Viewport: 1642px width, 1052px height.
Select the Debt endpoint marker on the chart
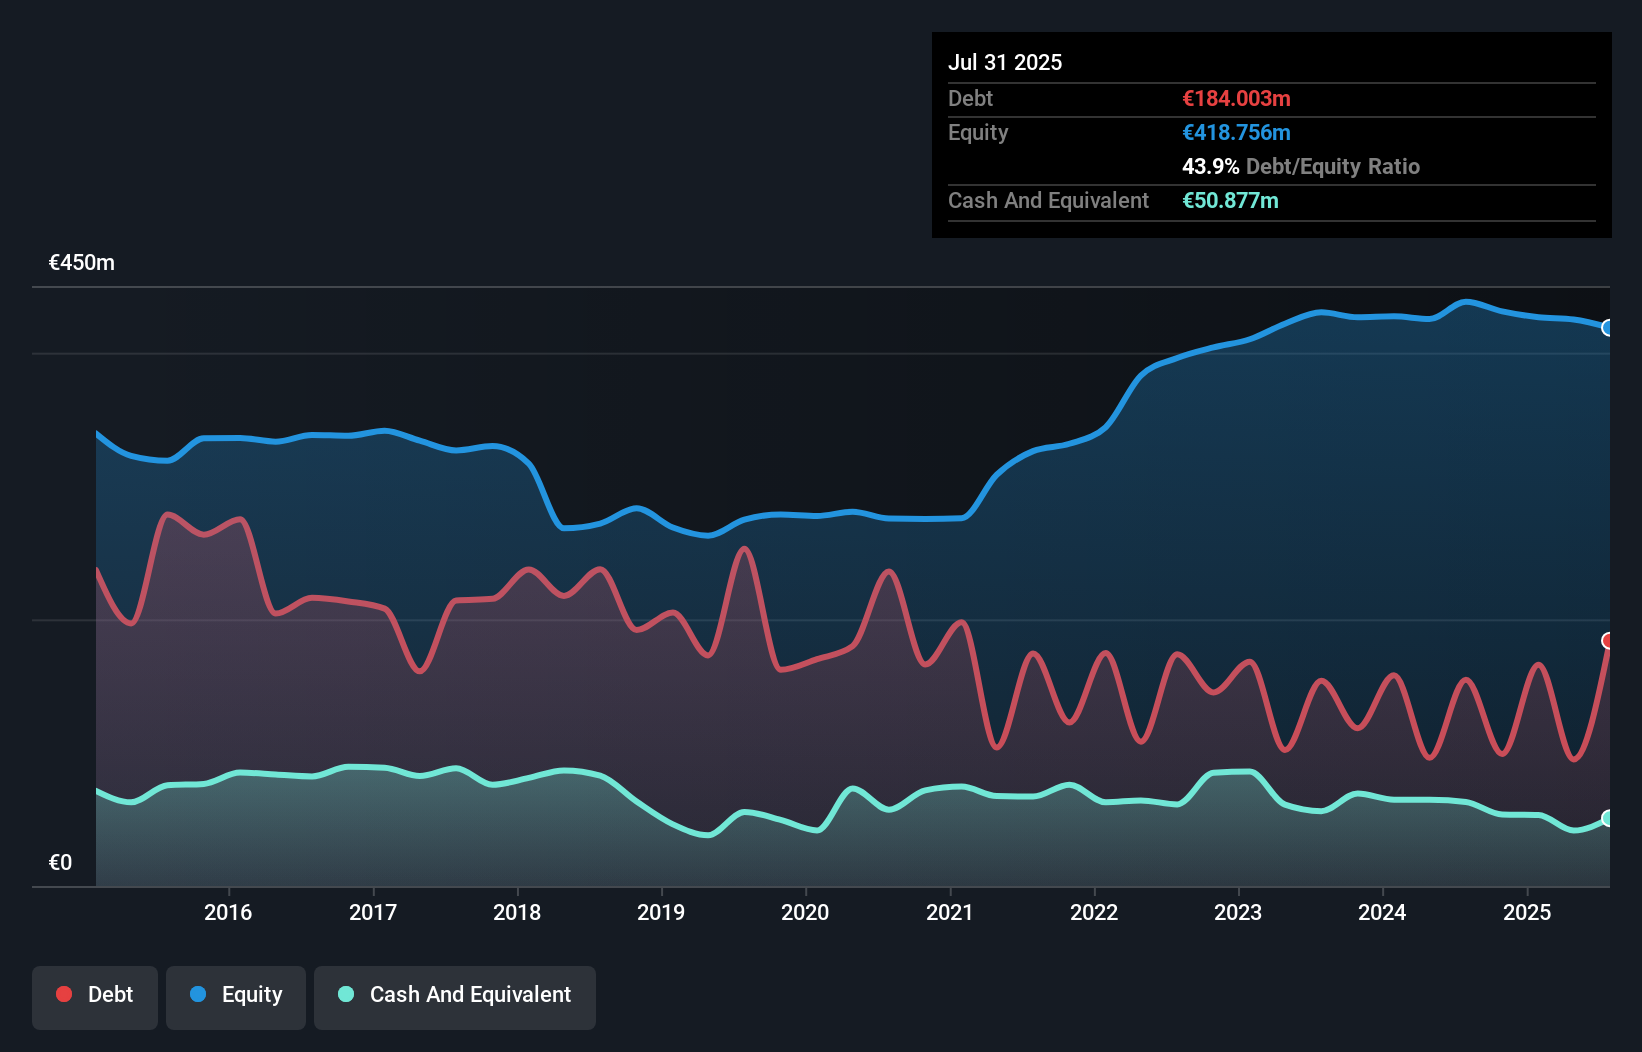(x=1608, y=641)
